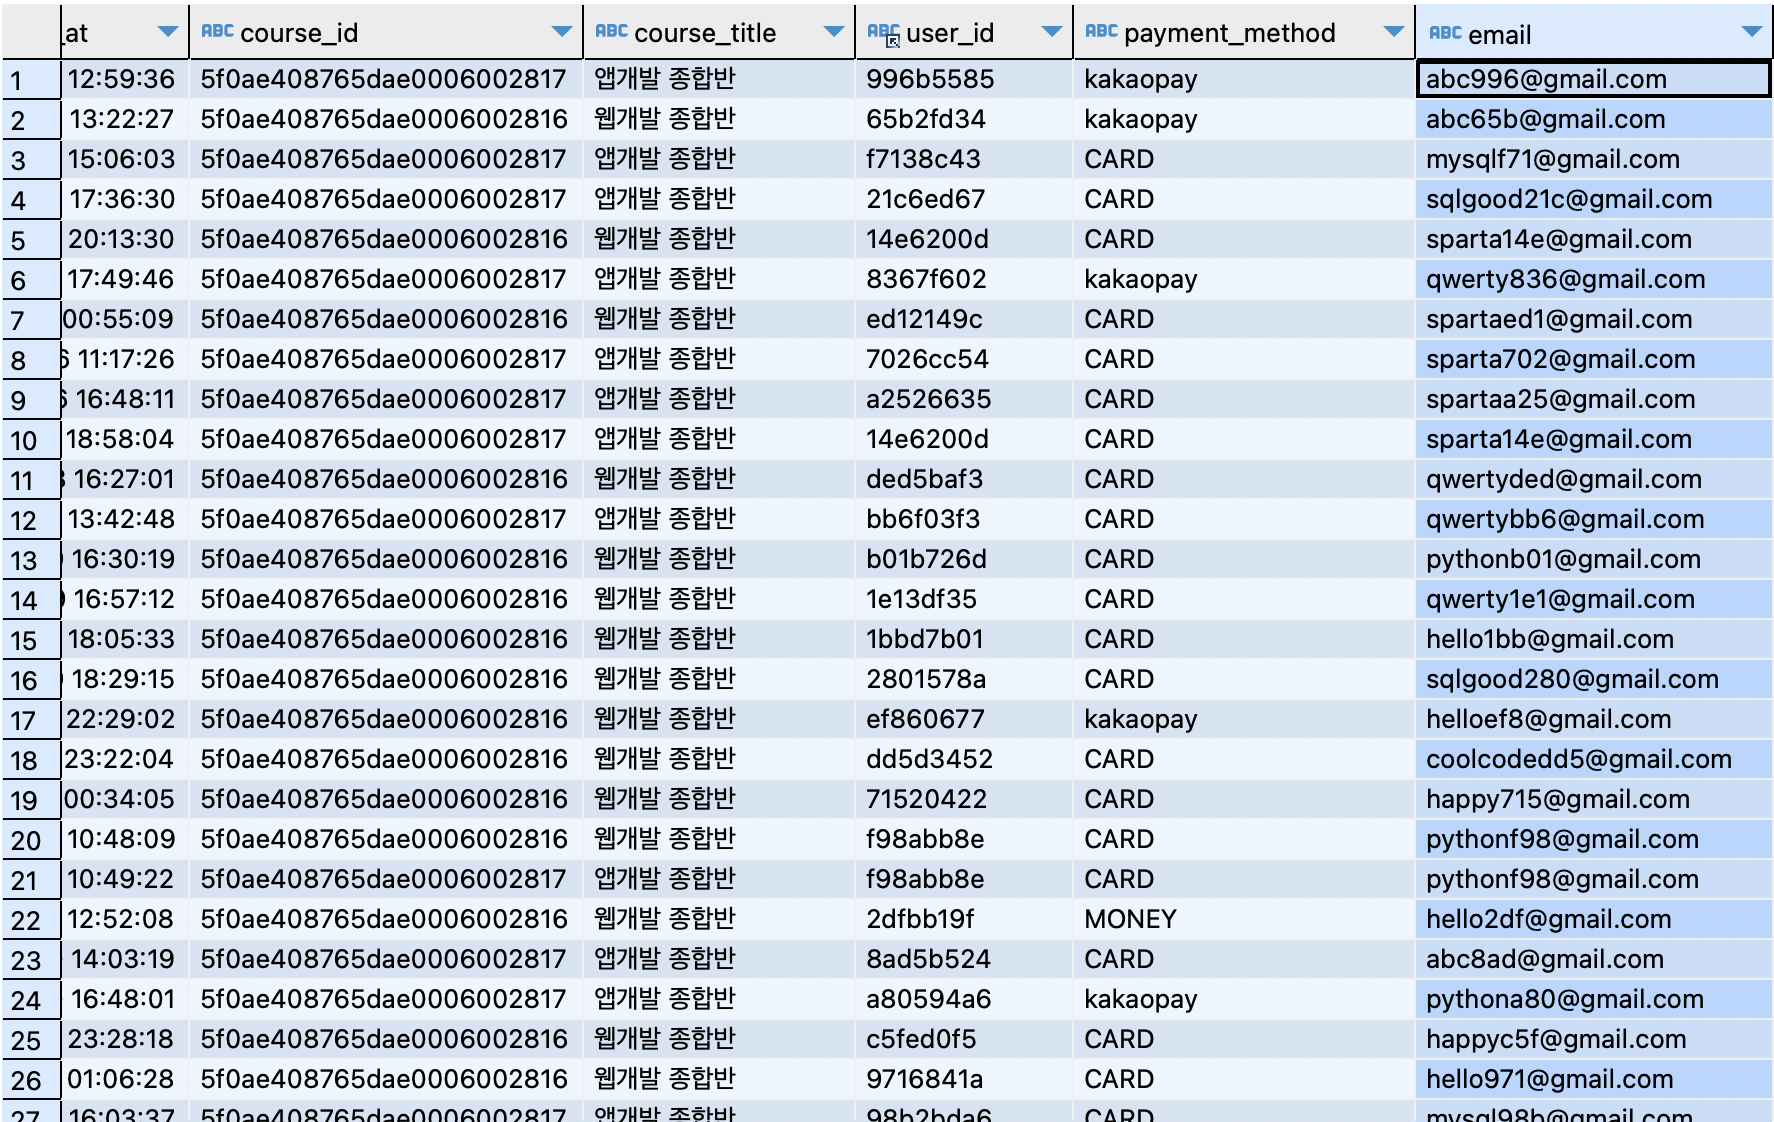Select the course_title column header
The width and height of the screenshot is (1774, 1122).
[719, 33]
